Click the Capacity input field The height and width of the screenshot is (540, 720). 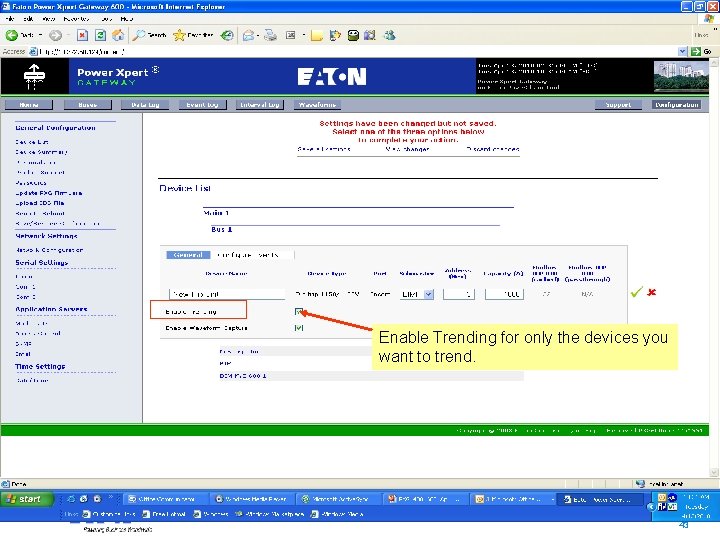(x=504, y=294)
